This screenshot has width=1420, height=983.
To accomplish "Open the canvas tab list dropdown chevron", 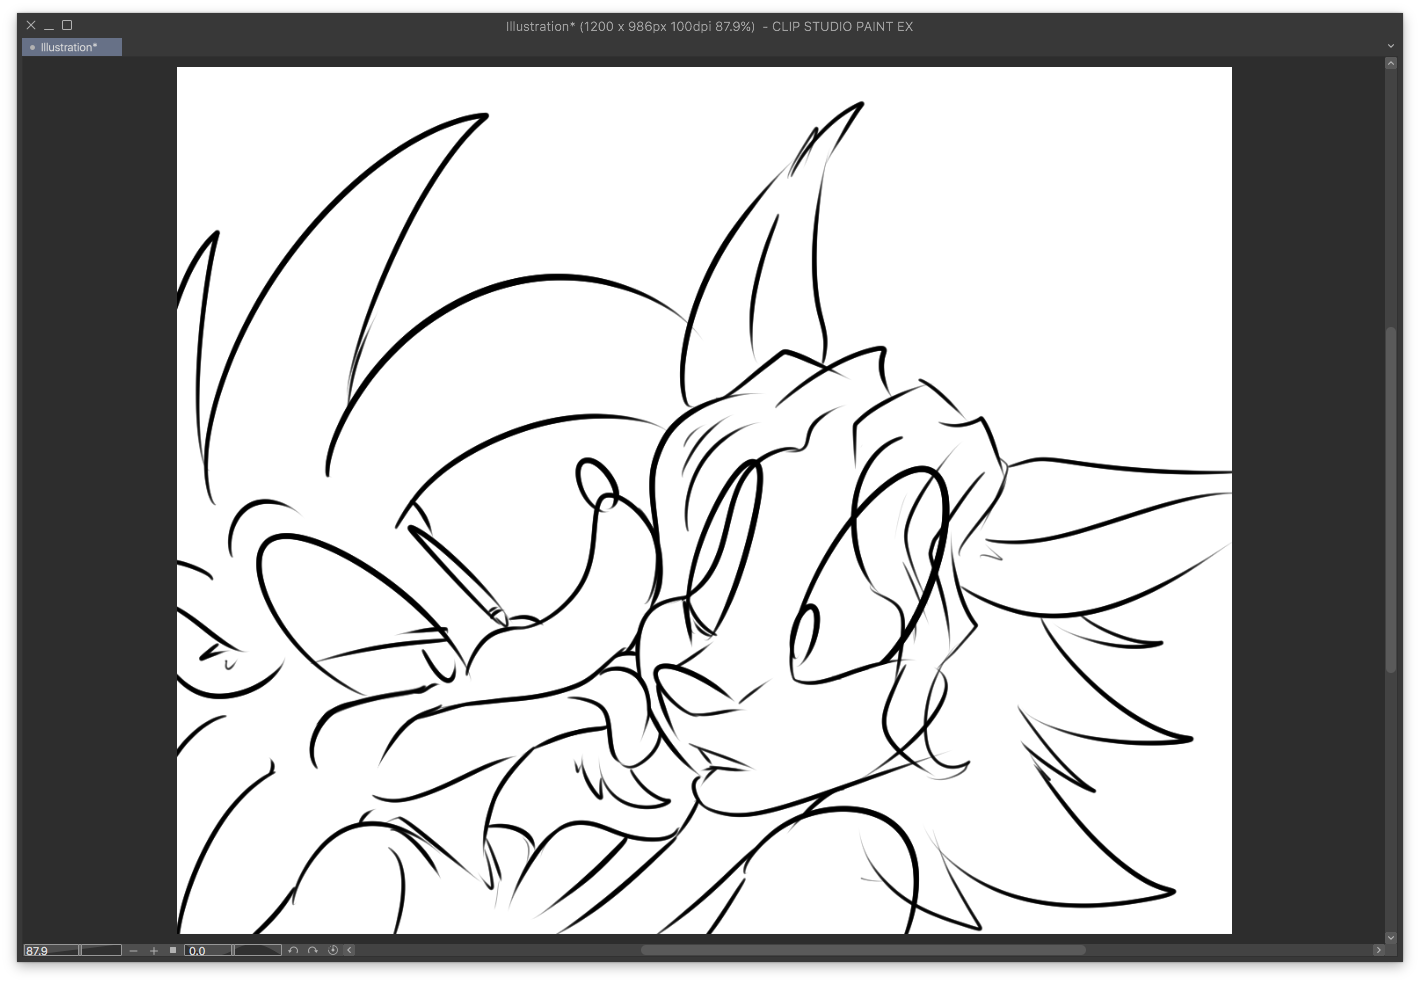I will [1390, 46].
